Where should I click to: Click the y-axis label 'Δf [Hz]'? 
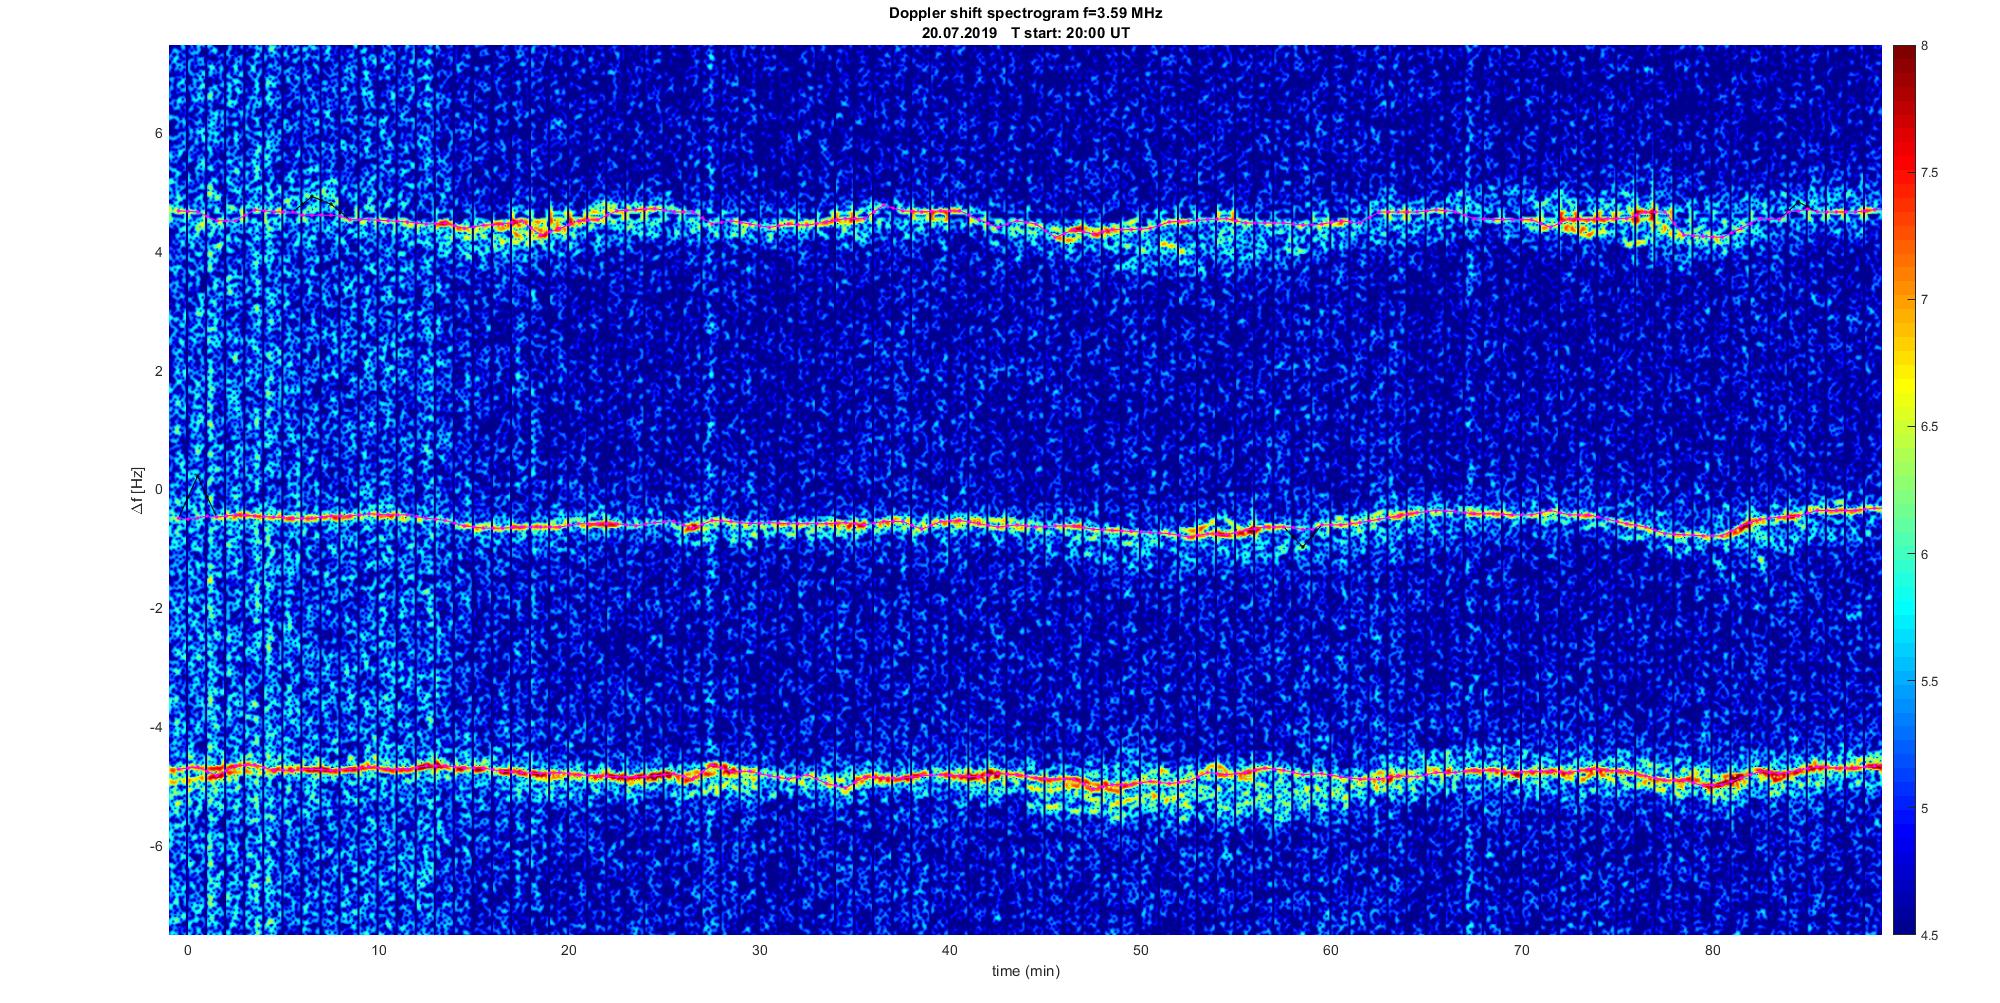pyautogui.click(x=138, y=490)
